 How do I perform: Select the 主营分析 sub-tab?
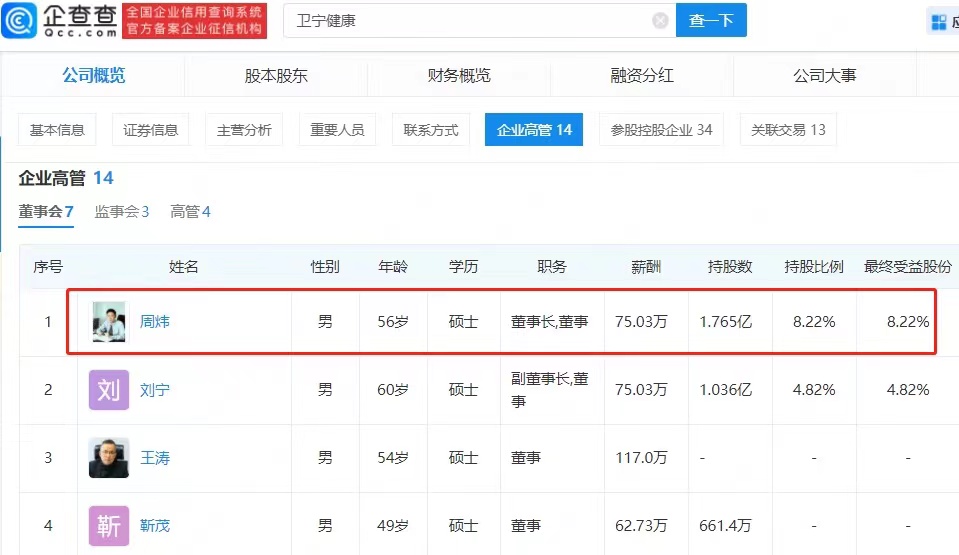244,130
